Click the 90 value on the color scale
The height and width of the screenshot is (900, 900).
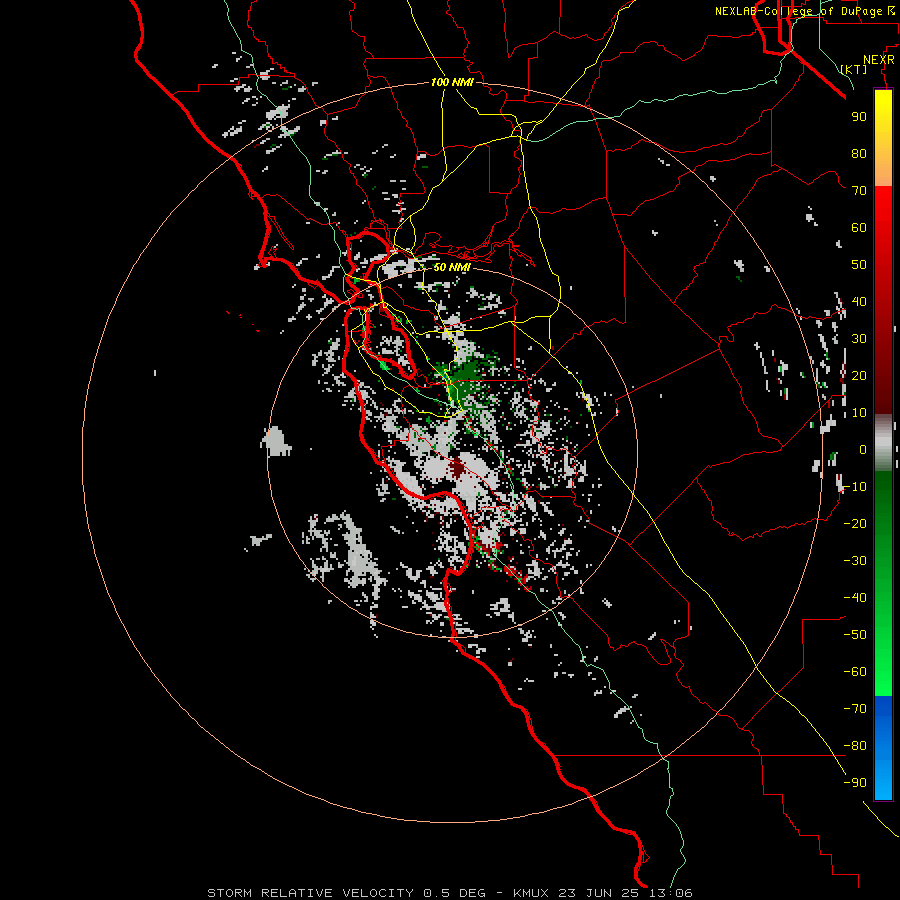click(x=859, y=117)
